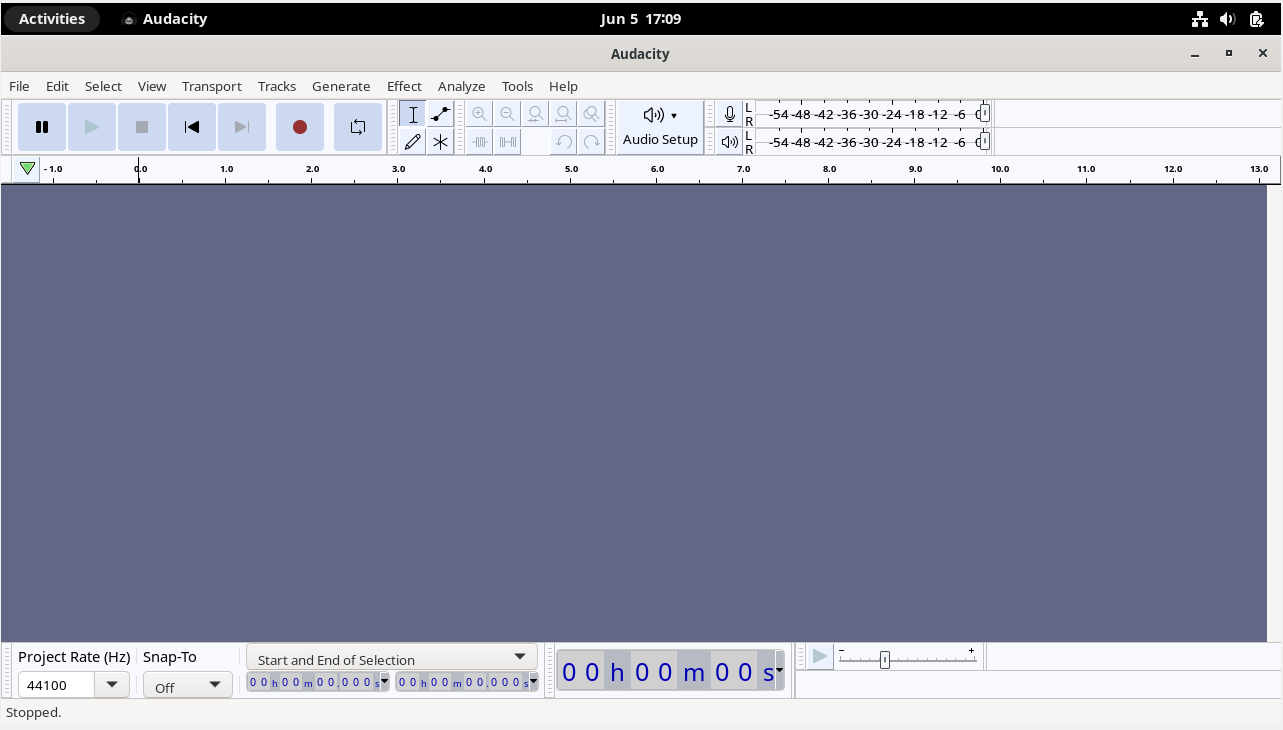Open the Edit menu
The width and height of the screenshot is (1283, 730).
click(57, 86)
